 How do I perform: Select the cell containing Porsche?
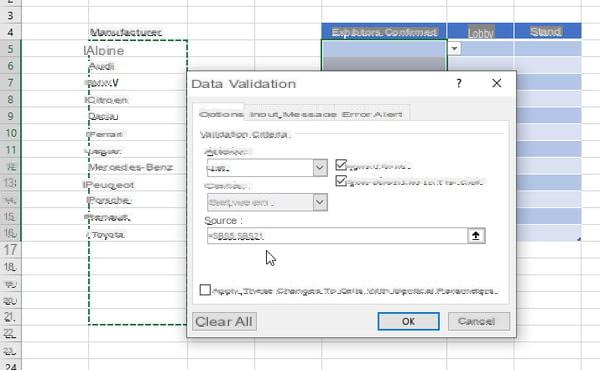click(x=138, y=200)
